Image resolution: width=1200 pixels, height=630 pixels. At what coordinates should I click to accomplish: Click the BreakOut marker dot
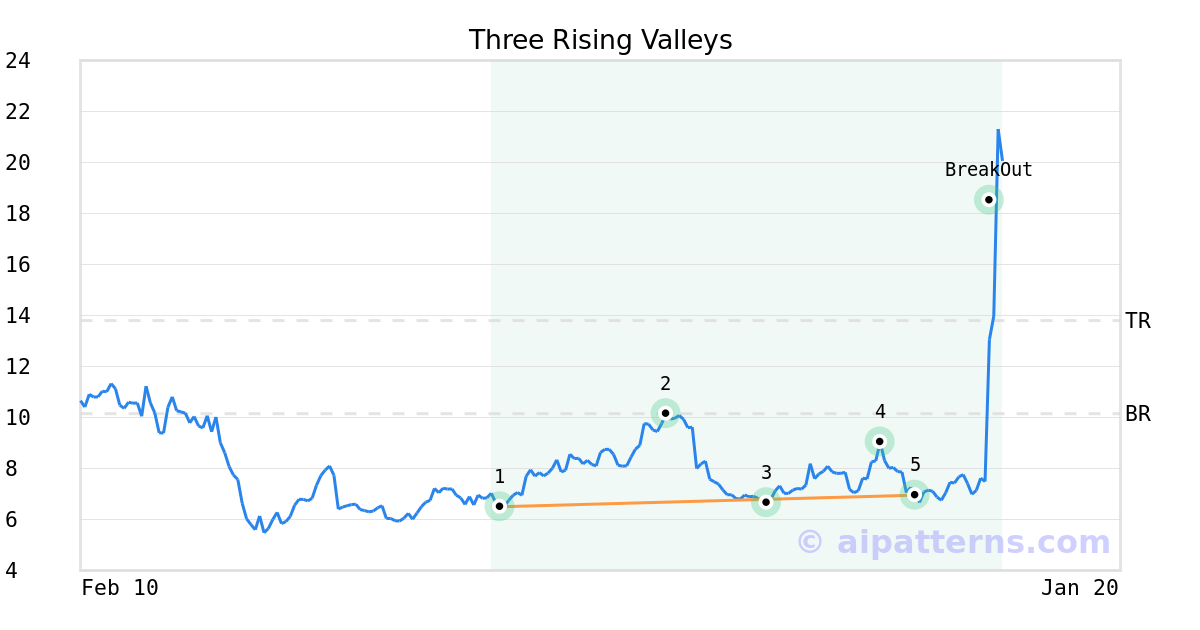coord(988,199)
